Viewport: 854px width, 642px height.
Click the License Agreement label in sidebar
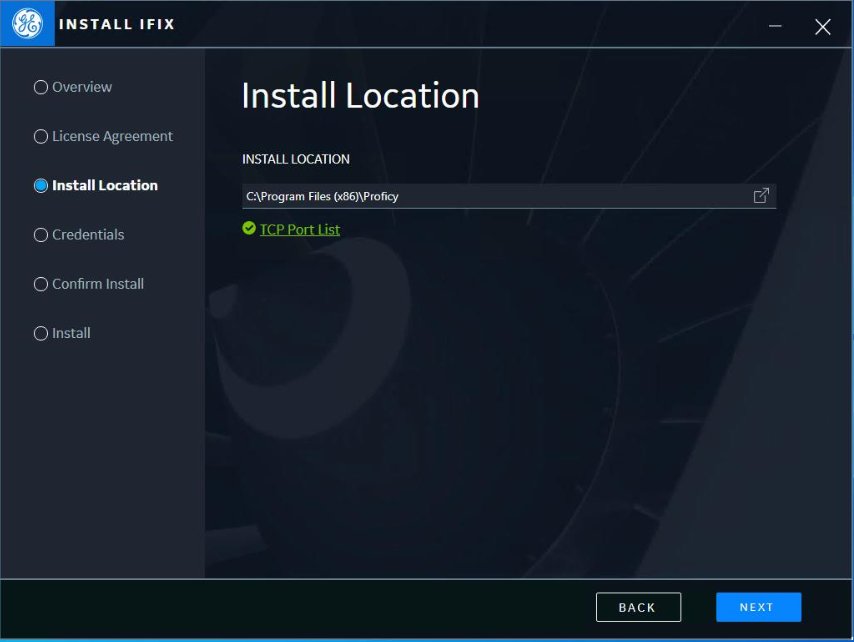[x=112, y=136]
